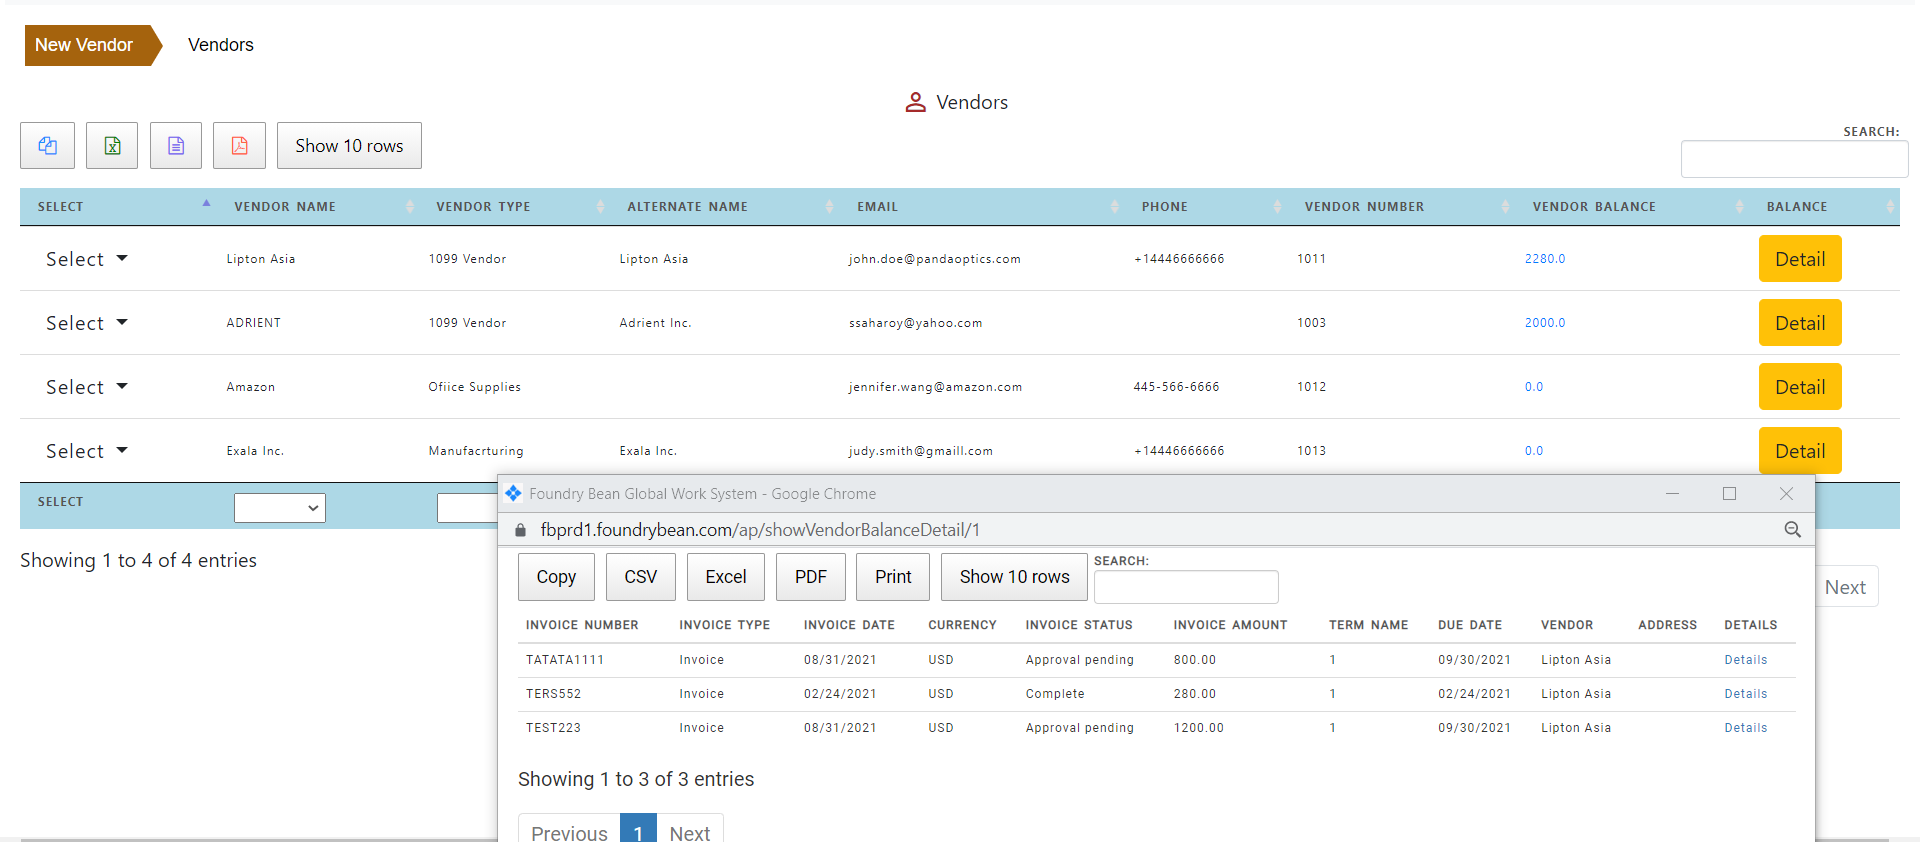
Task: Open Select dropdown for Exala Inc. row
Action: pos(87,451)
